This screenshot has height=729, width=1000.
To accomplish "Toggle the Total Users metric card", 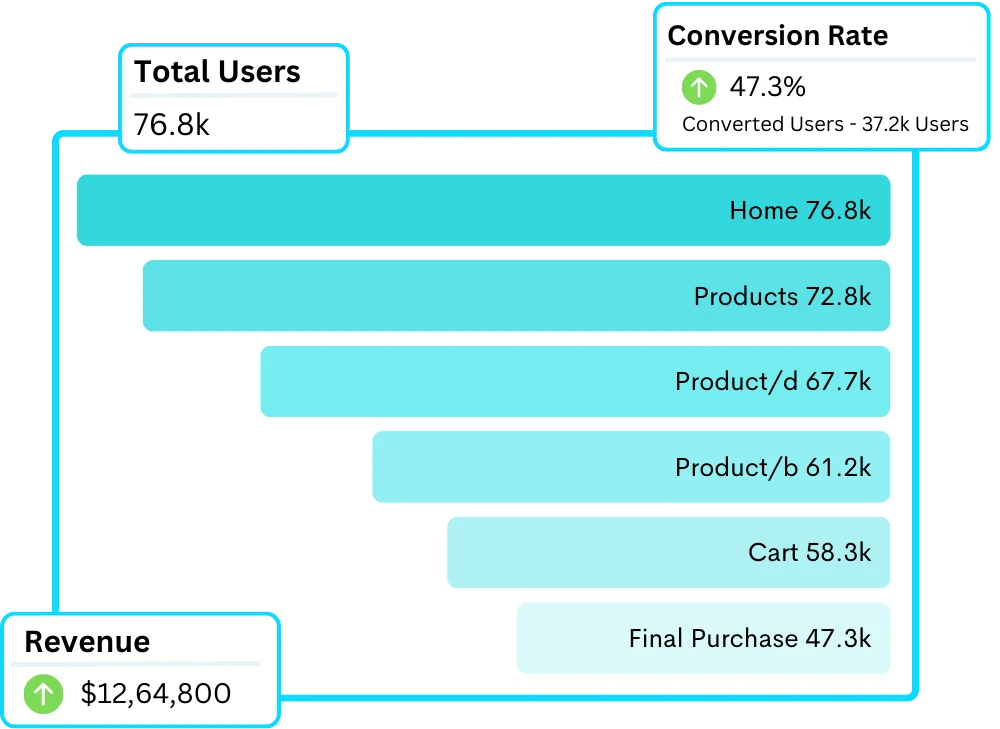I will tap(233, 97).
